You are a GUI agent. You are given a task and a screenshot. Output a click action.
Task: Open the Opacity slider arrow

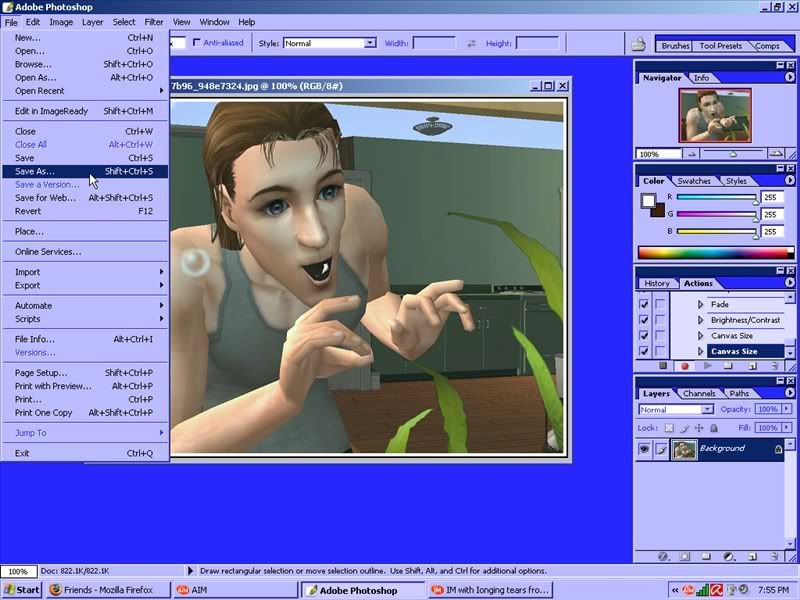pos(786,409)
